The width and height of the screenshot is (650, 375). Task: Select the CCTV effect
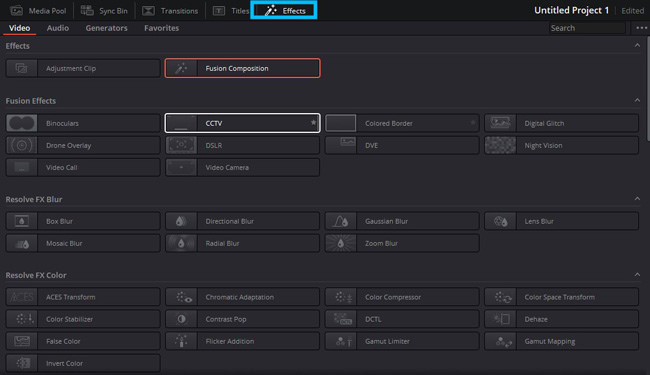(243, 123)
